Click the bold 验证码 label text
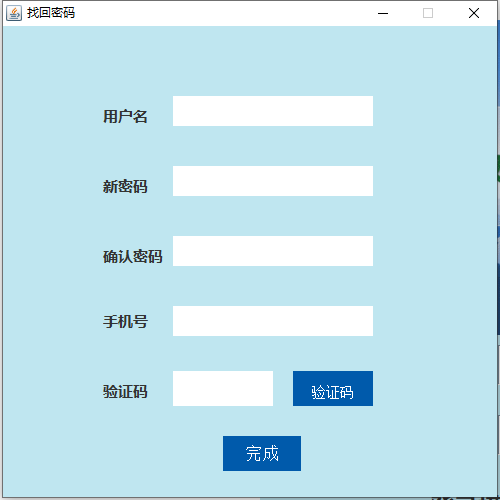The height and width of the screenshot is (500, 500). pos(125,392)
